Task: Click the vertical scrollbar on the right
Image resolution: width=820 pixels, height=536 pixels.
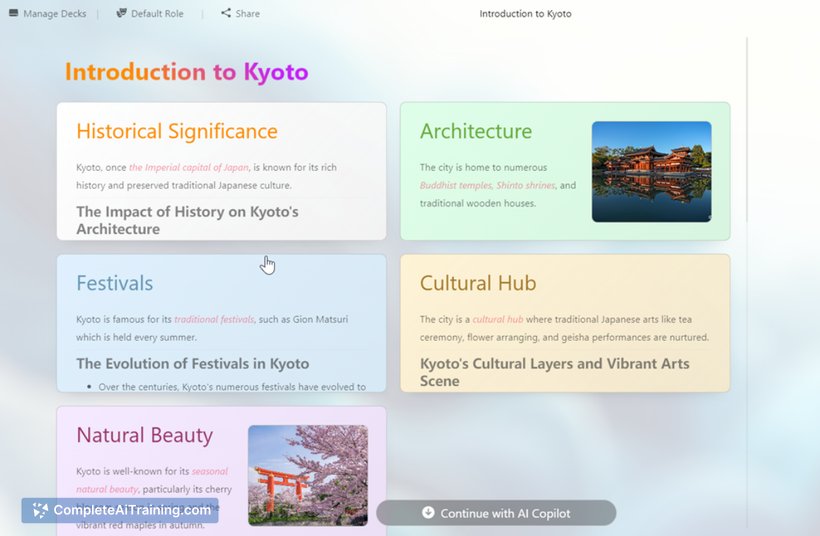Action: coord(747,131)
